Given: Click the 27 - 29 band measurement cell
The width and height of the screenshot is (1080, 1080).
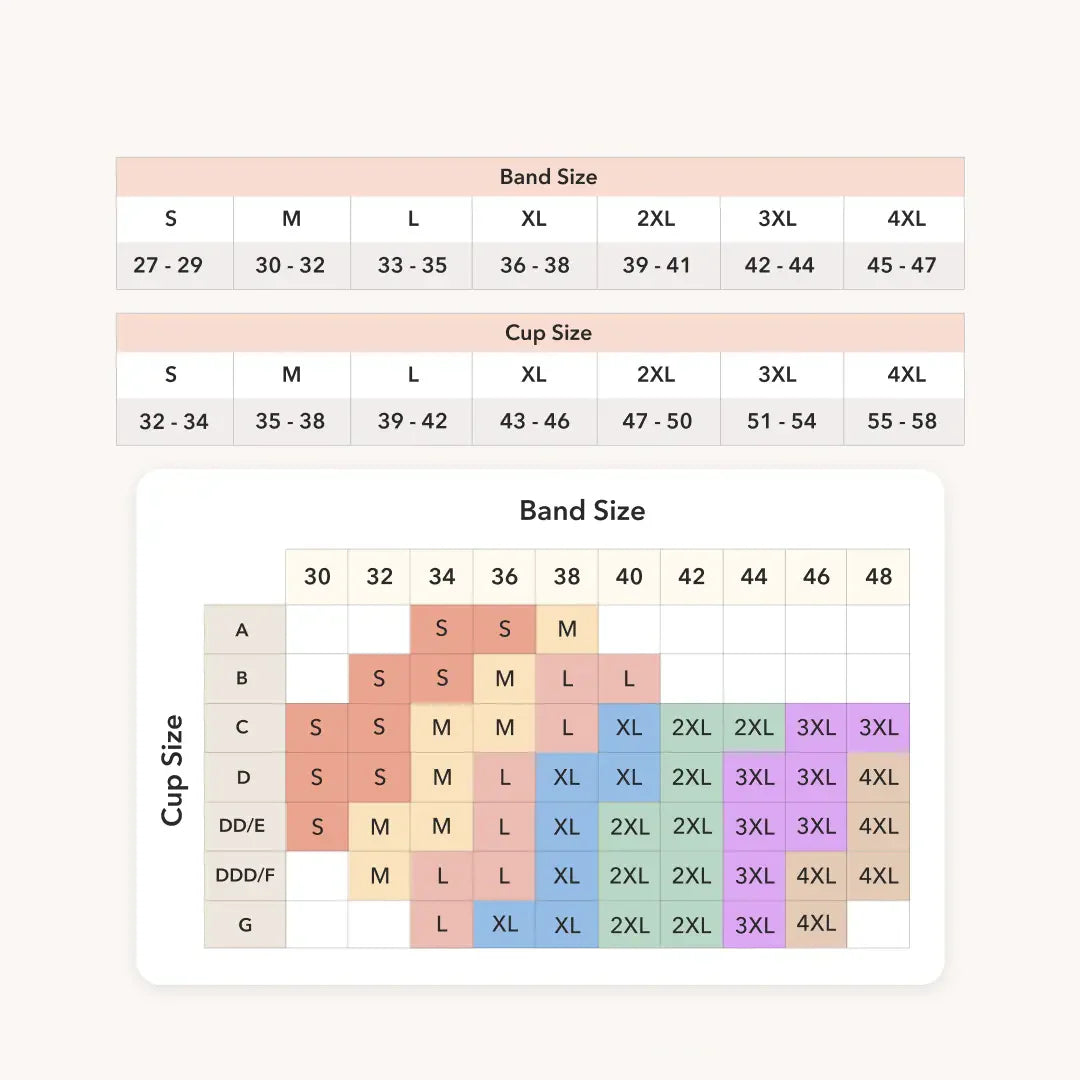Looking at the screenshot, I should click(175, 265).
